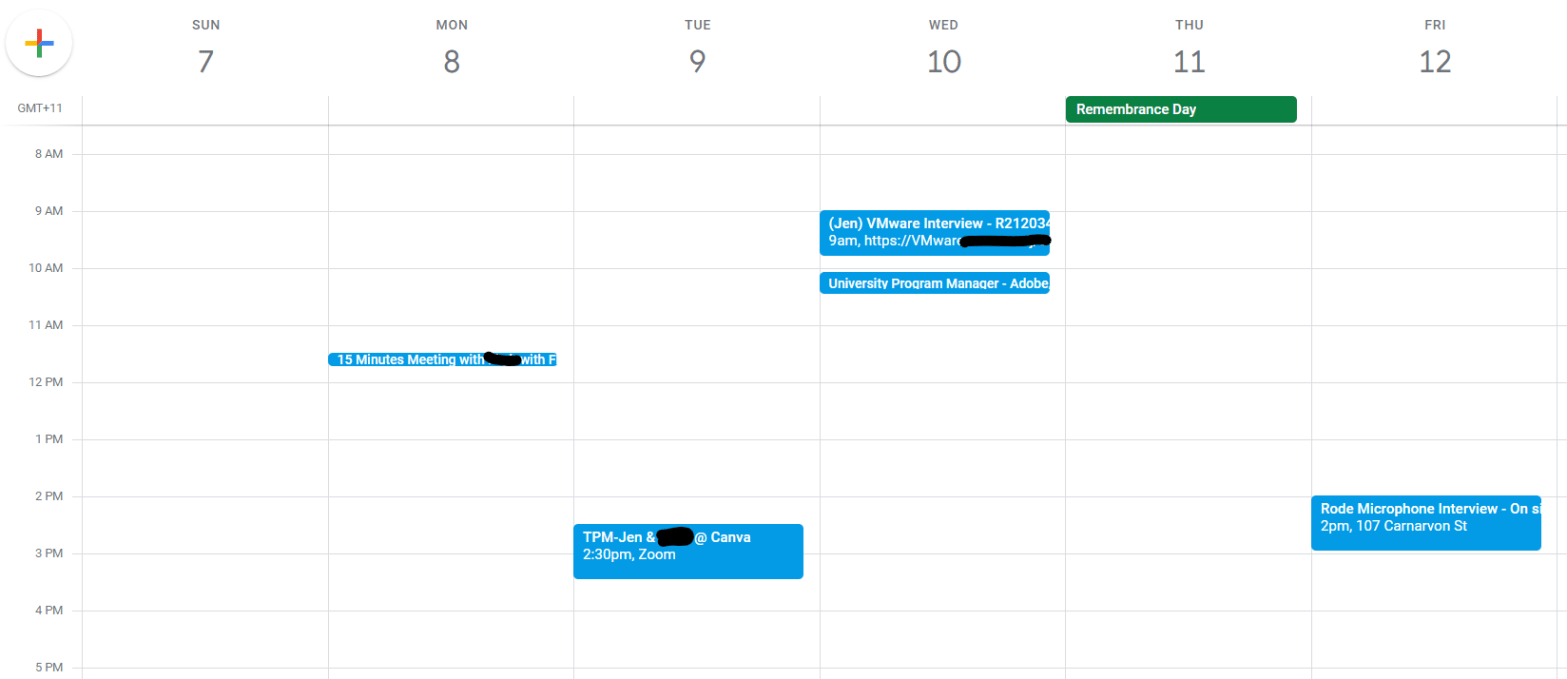Click the Wednesday 10 date number

[943, 62]
